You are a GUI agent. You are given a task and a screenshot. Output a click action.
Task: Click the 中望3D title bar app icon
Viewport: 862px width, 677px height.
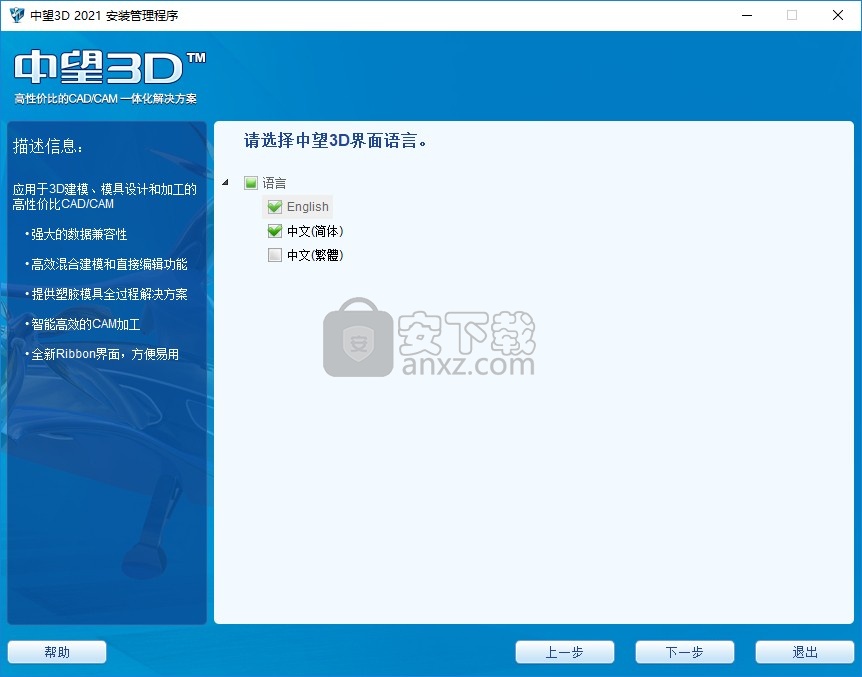pyautogui.click(x=17, y=15)
